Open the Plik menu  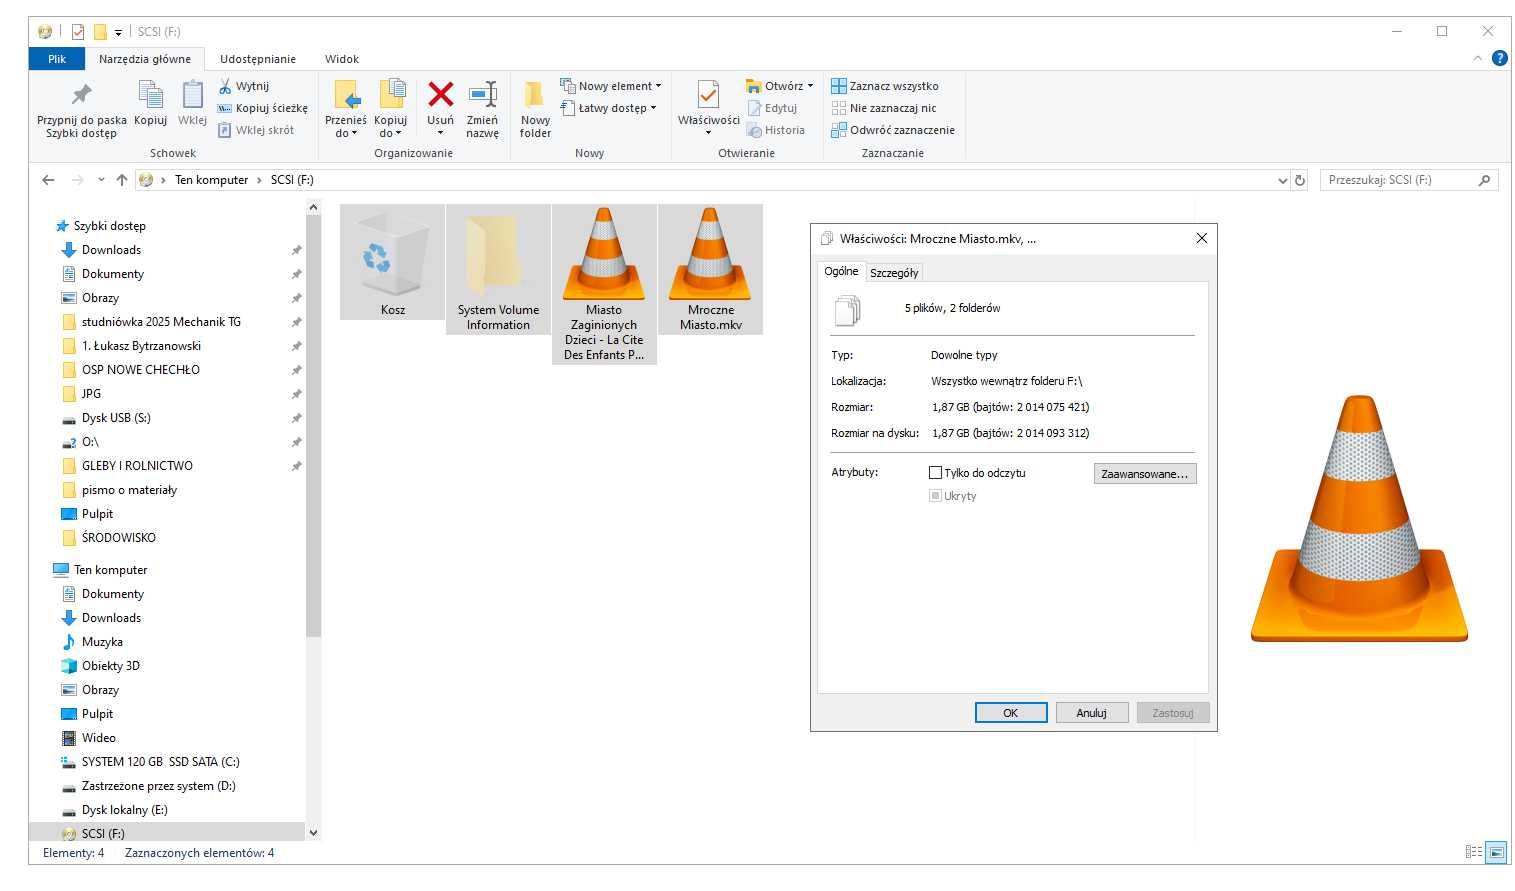coord(57,59)
